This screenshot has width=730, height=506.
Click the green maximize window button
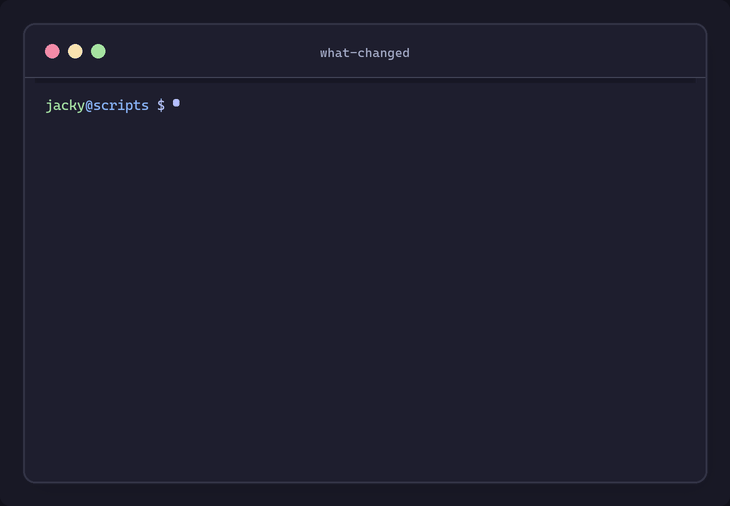pyautogui.click(x=98, y=51)
